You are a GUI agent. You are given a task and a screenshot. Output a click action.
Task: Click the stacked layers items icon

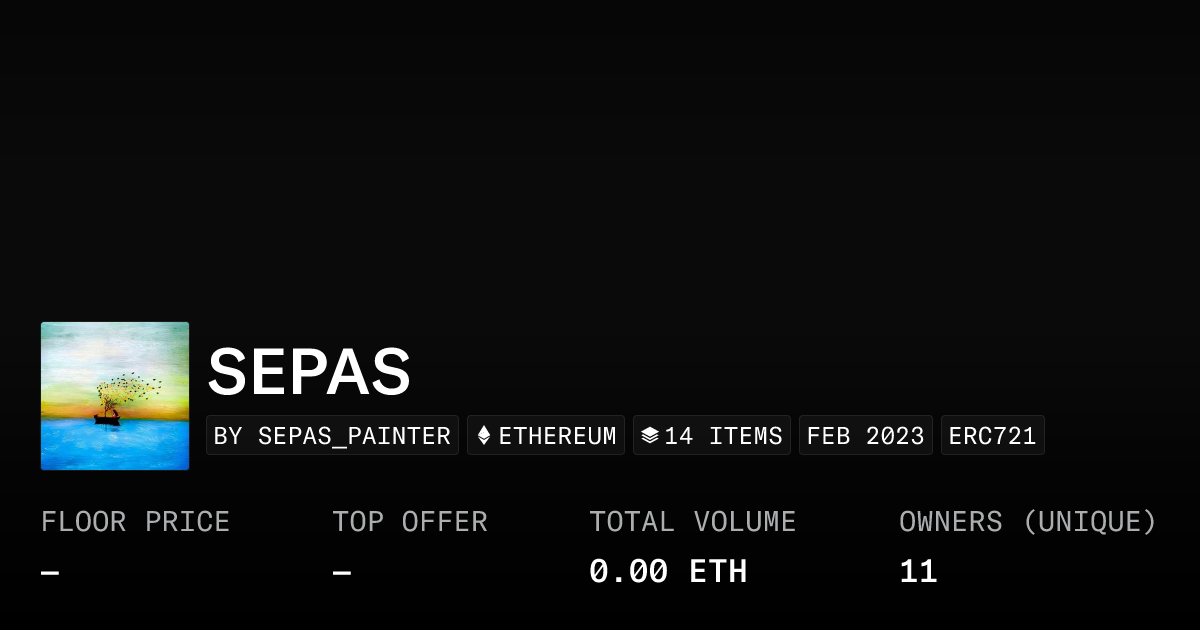point(650,436)
